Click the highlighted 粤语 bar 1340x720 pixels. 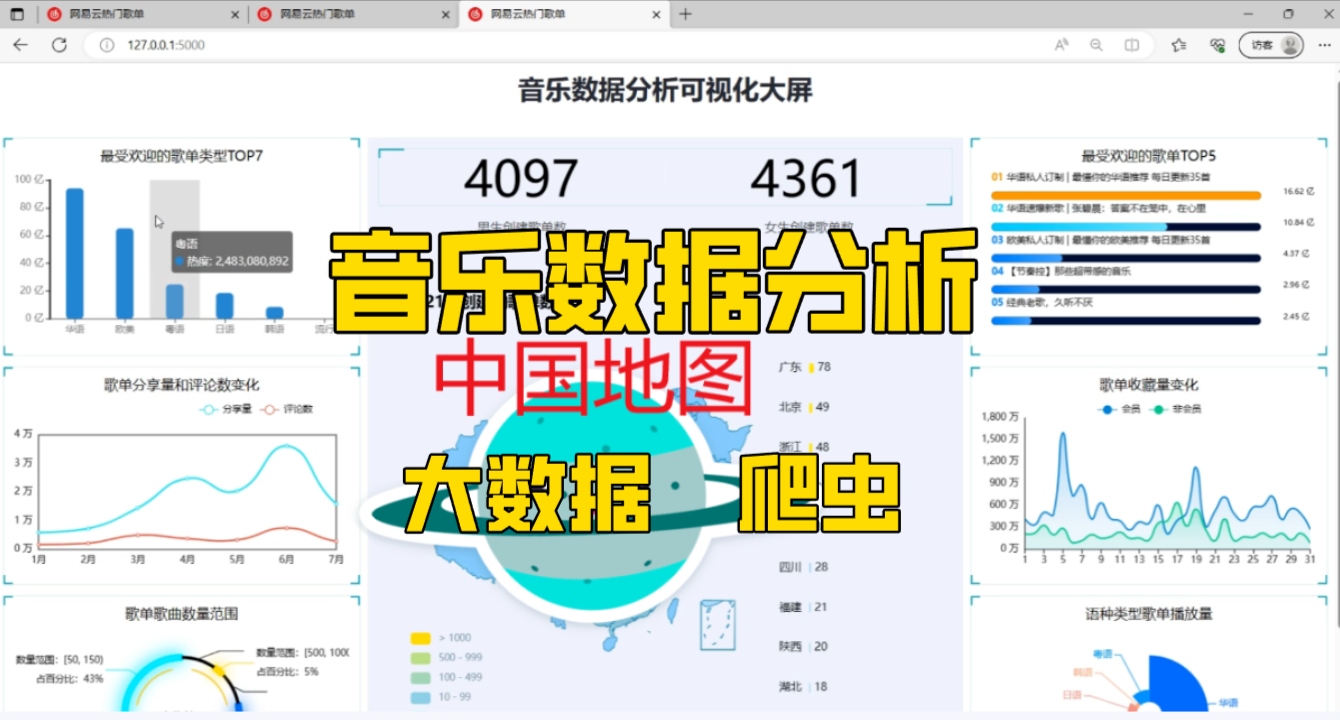[x=174, y=301]
